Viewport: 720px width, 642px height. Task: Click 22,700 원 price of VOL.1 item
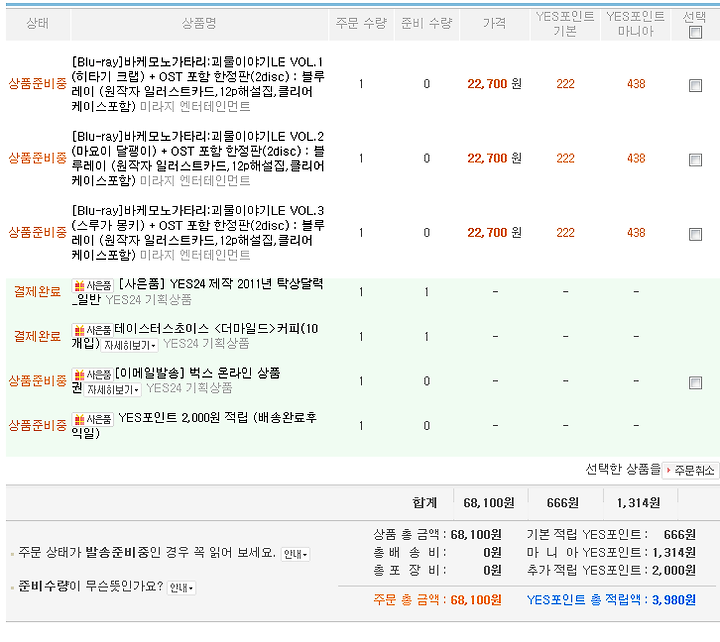click(x=495, y=84)
